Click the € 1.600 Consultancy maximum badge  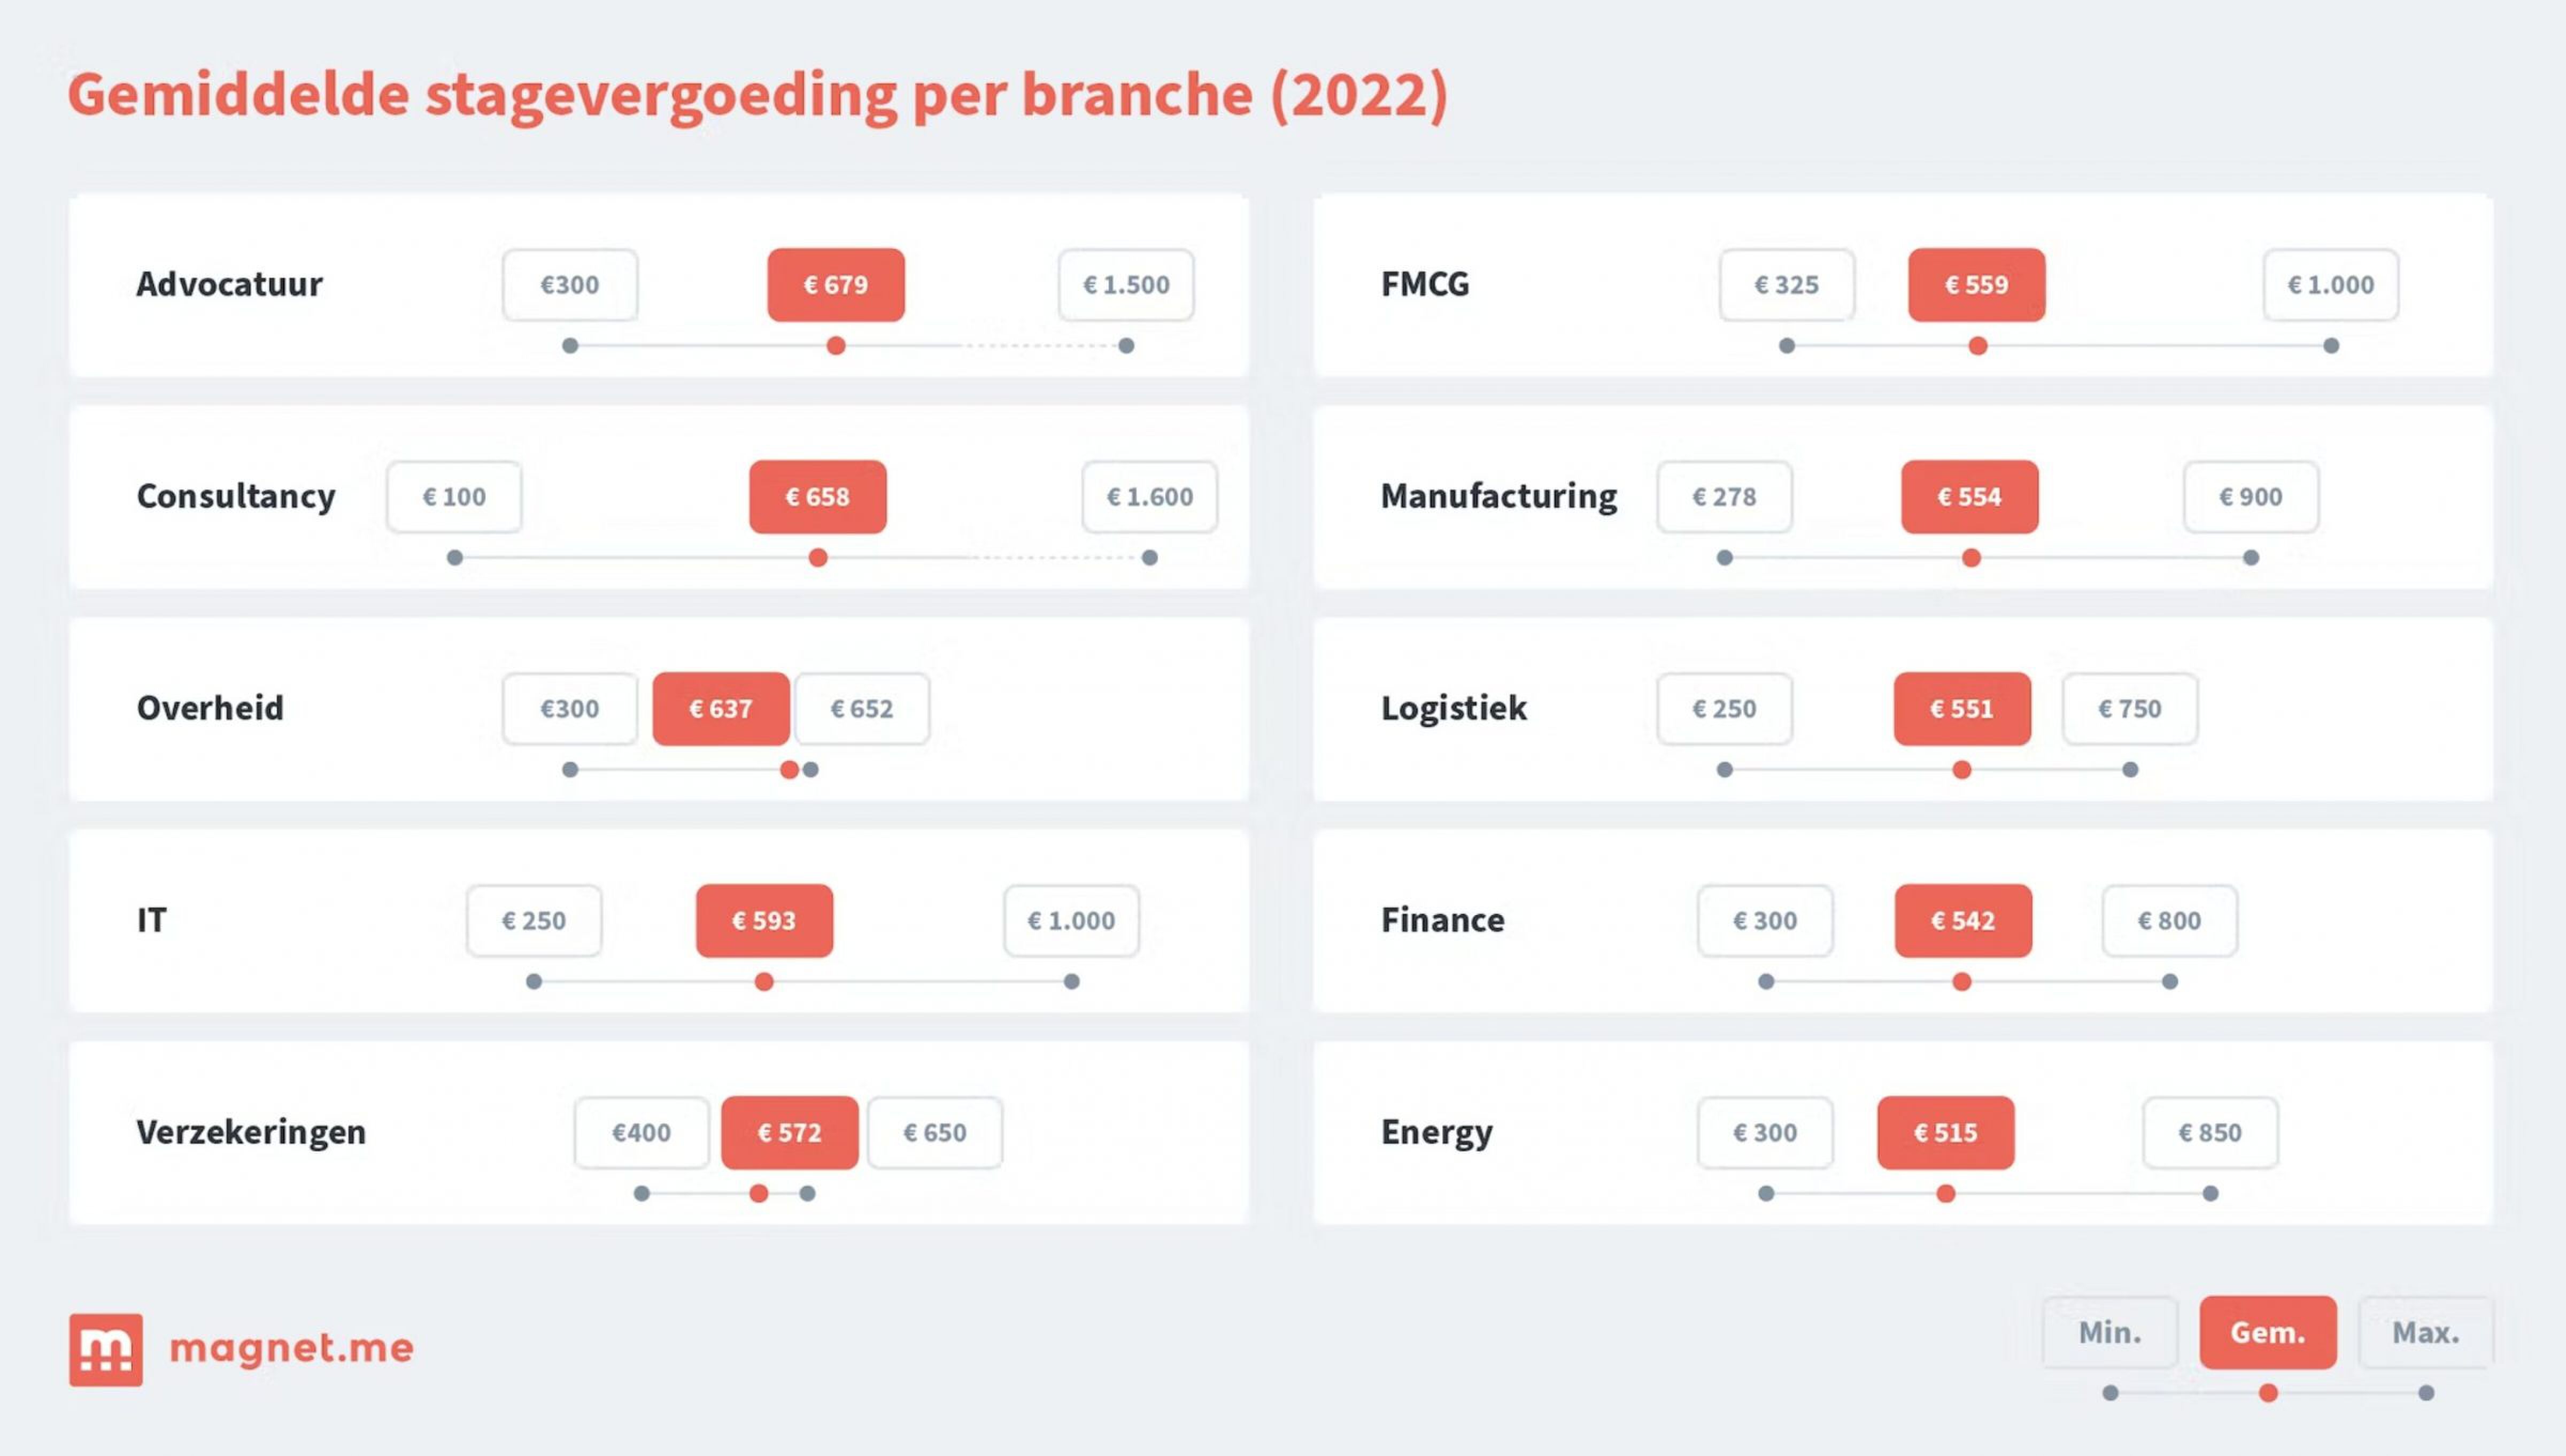point(1150,497)
